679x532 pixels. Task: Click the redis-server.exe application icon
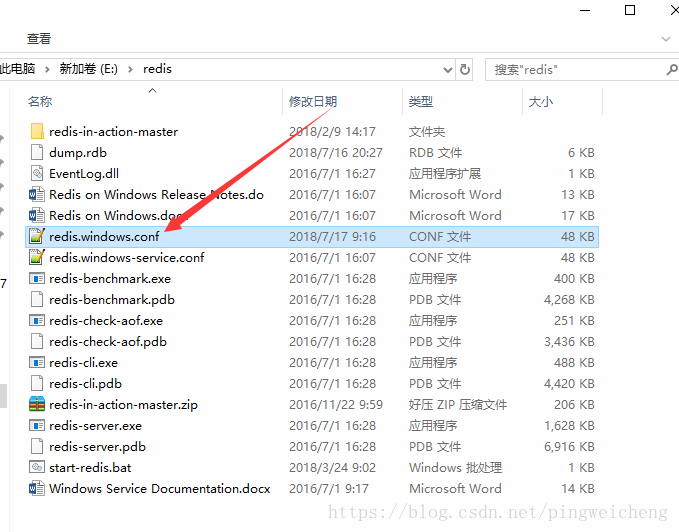tap(37, 426)
